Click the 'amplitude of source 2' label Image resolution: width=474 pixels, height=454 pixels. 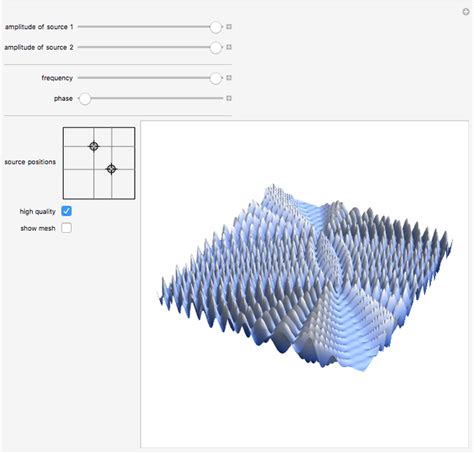[39, 48]
